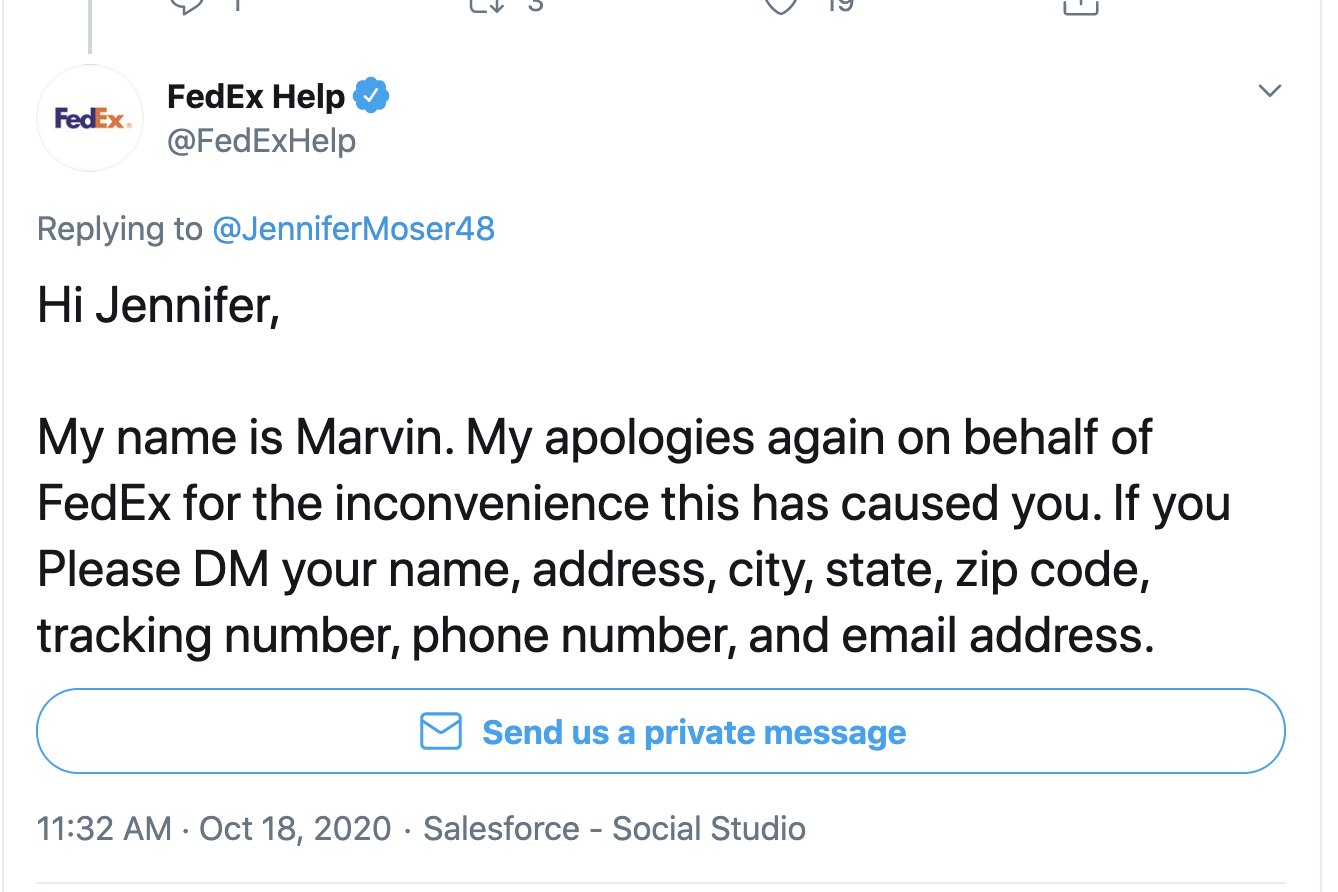
Task: Open the @JenniferMoser48 profile mention
Action: click(353, 229)
